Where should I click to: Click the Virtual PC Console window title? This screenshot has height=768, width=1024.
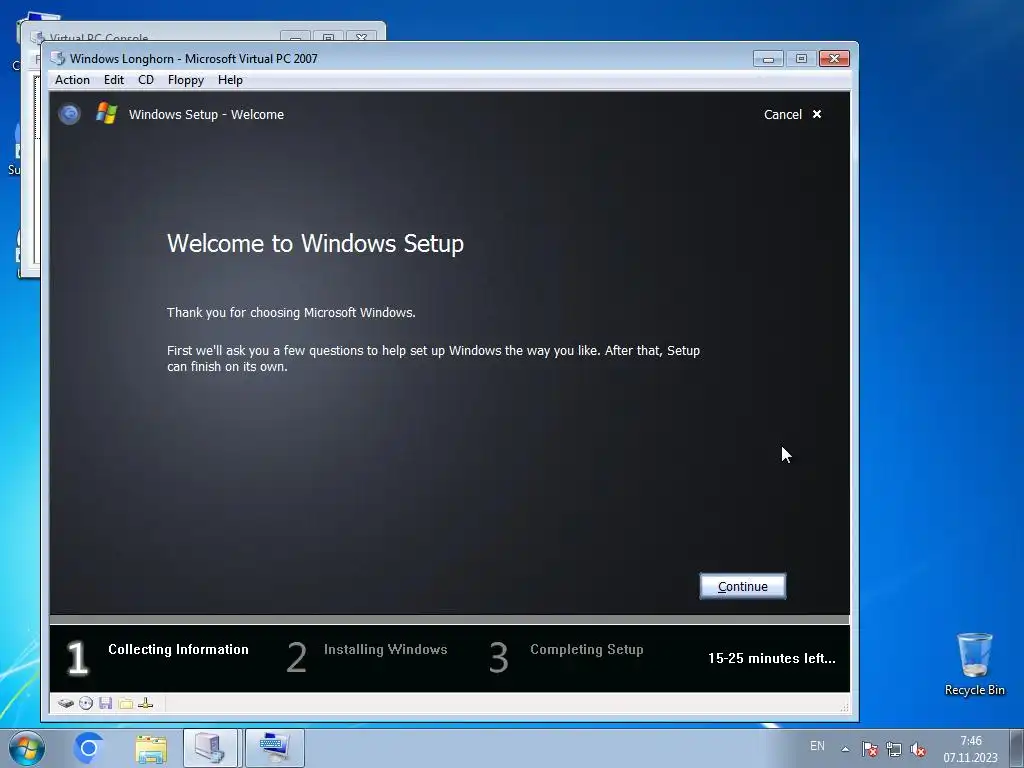pos(99,37)
